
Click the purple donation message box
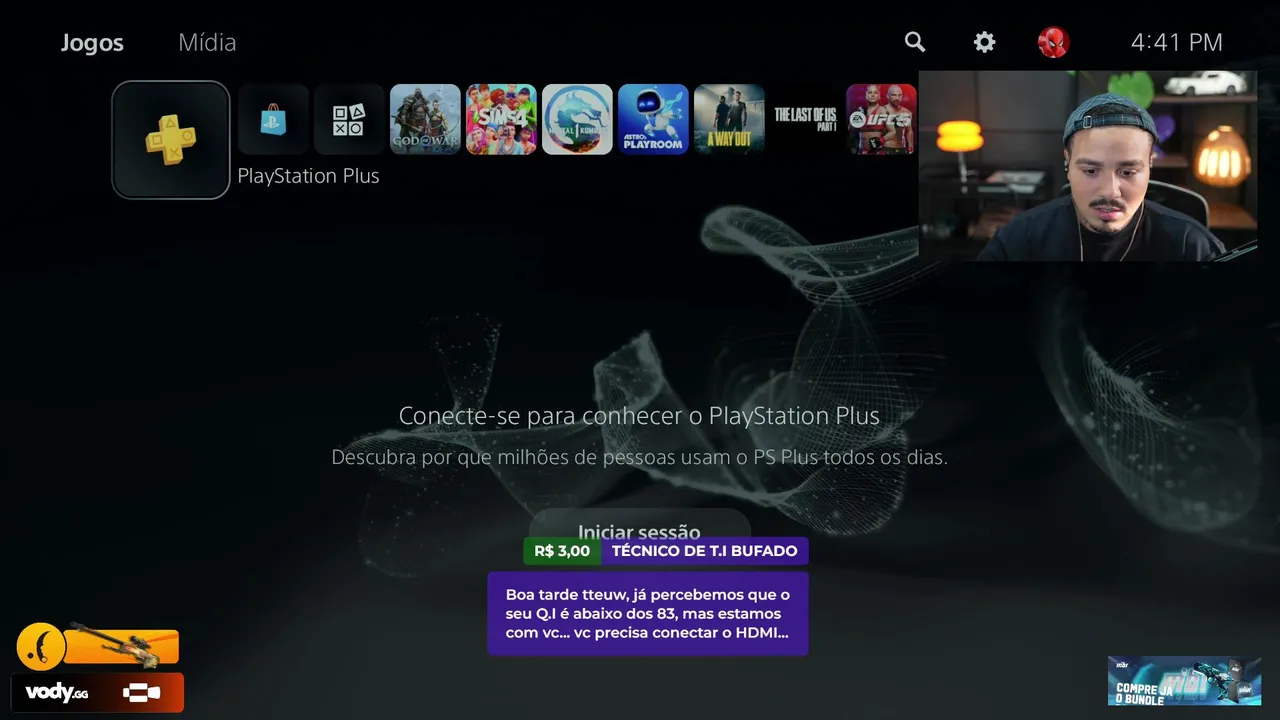pyautogui.click(x=647, y=614)
